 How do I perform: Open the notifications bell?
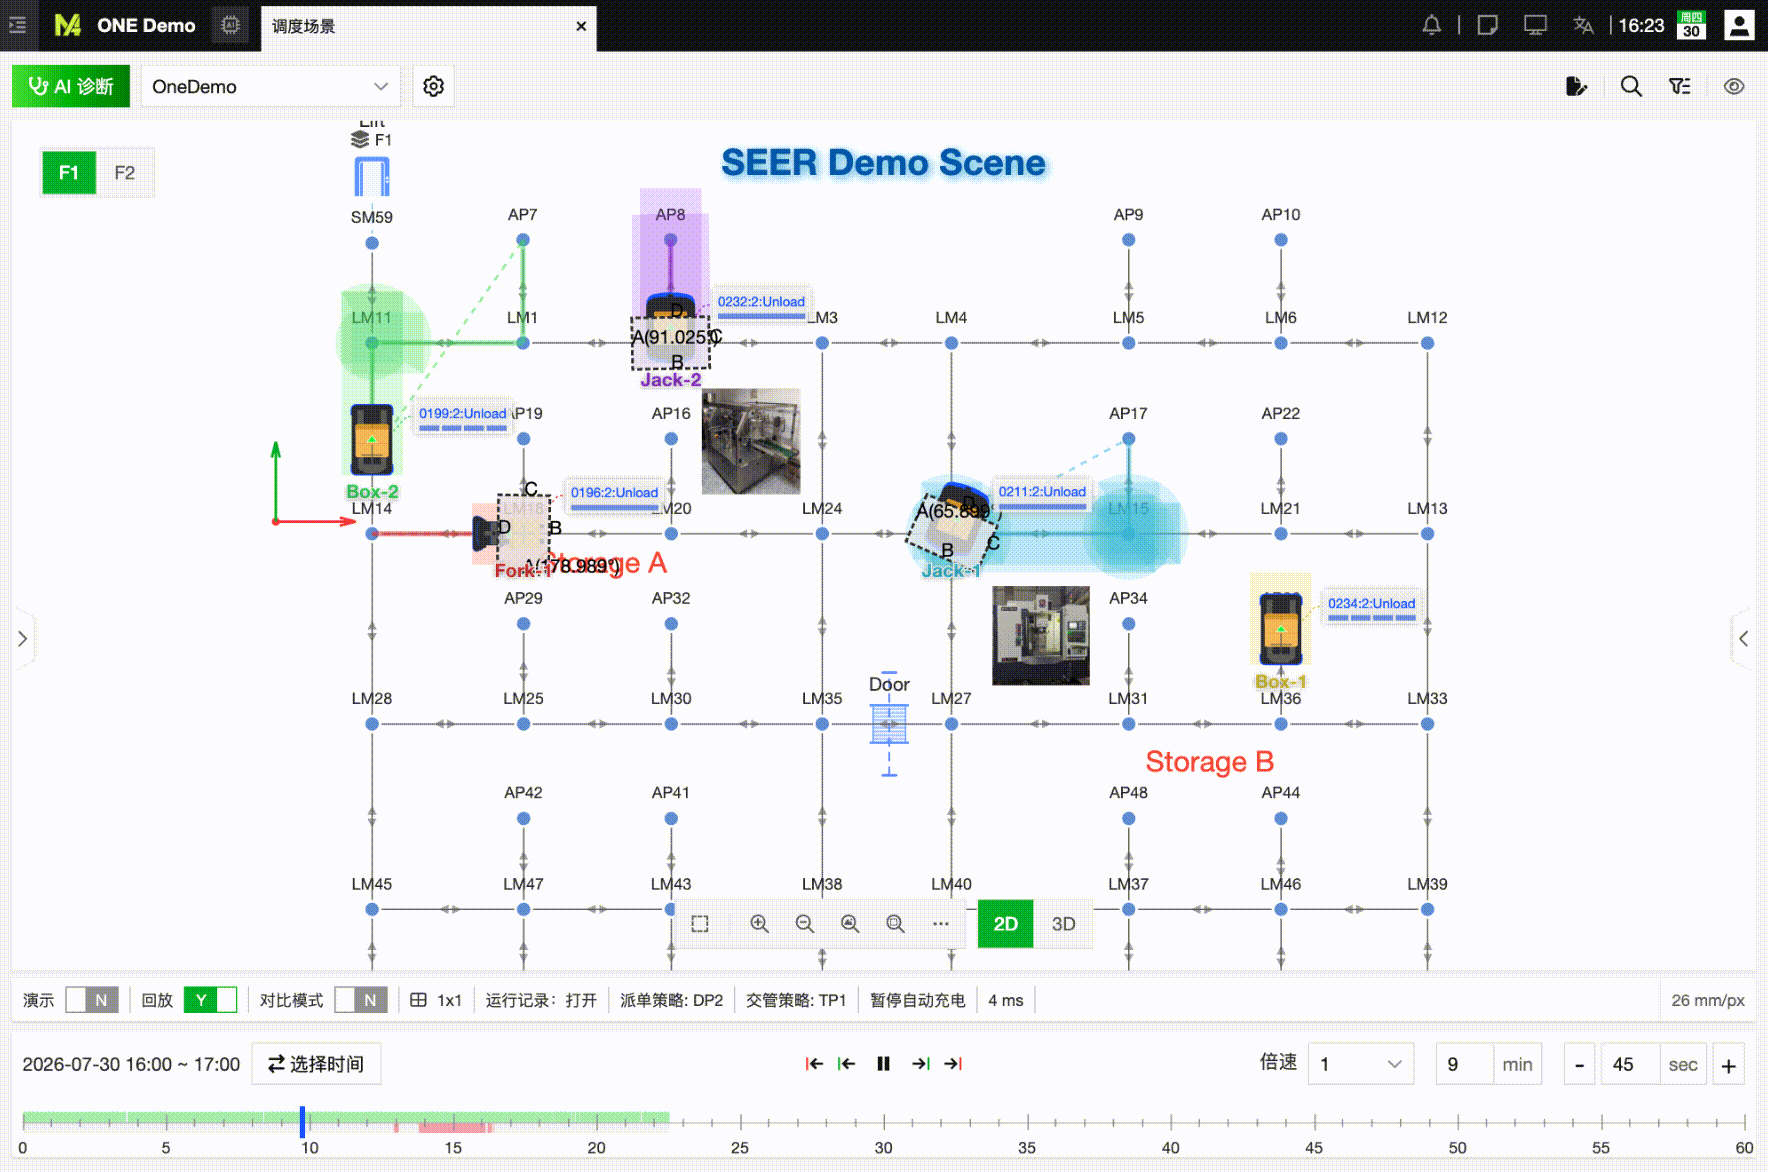(1431, 25)
